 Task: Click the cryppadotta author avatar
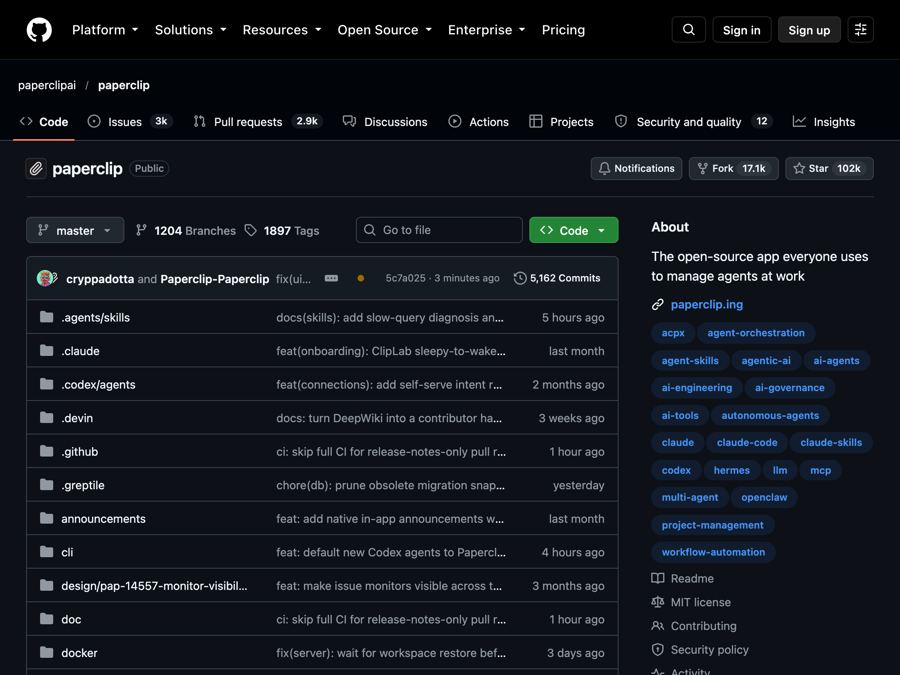point(46,278)
